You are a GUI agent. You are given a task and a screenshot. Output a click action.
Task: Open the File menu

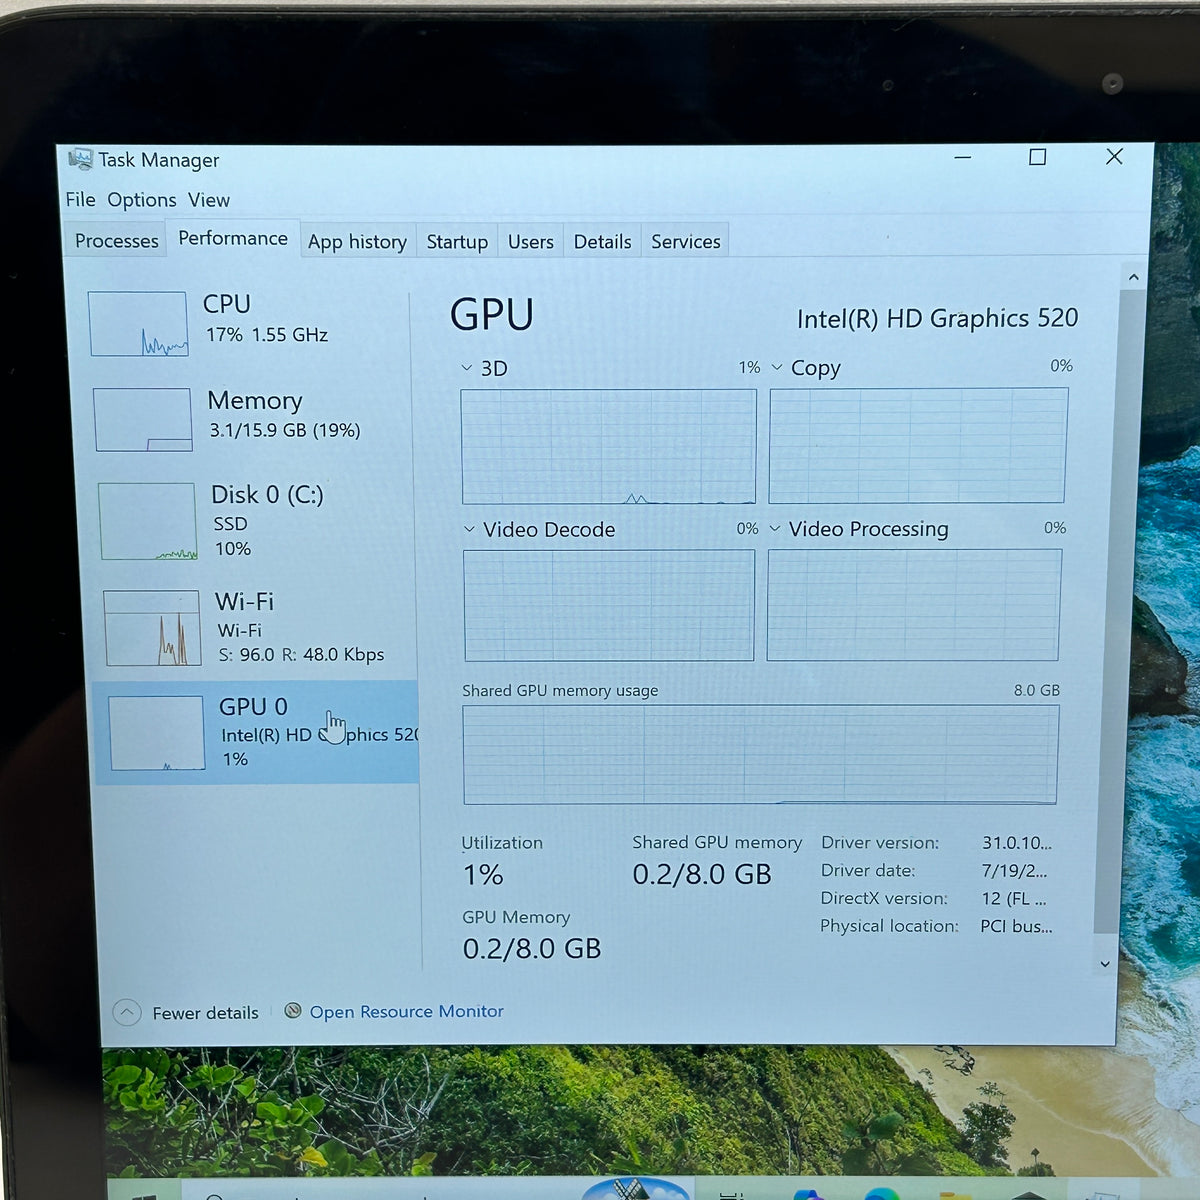pyautogui.click(x=80, y=200)
